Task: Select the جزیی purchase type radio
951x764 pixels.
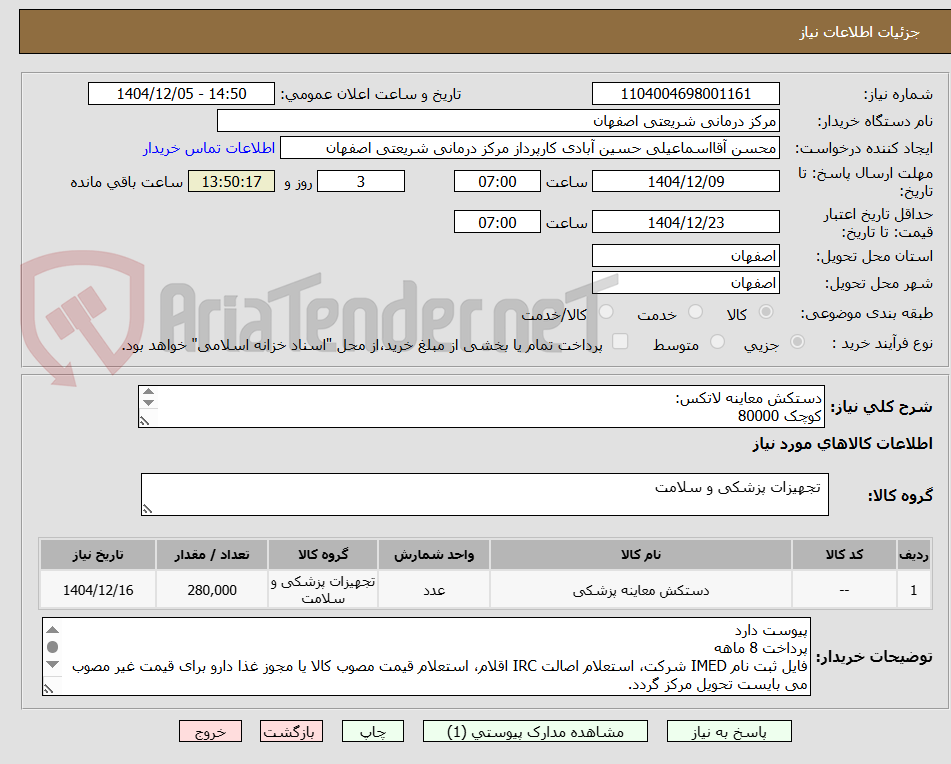Action: point(798,342)
